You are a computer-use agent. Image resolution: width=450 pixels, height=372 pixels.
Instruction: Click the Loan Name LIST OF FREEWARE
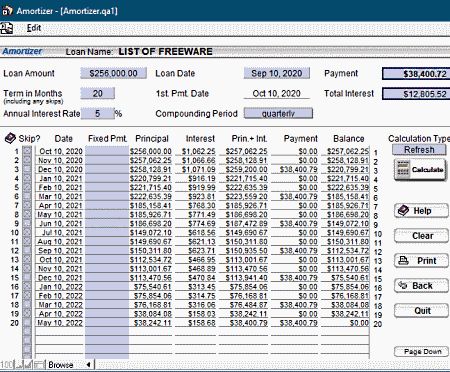click(x=166, y=51)
